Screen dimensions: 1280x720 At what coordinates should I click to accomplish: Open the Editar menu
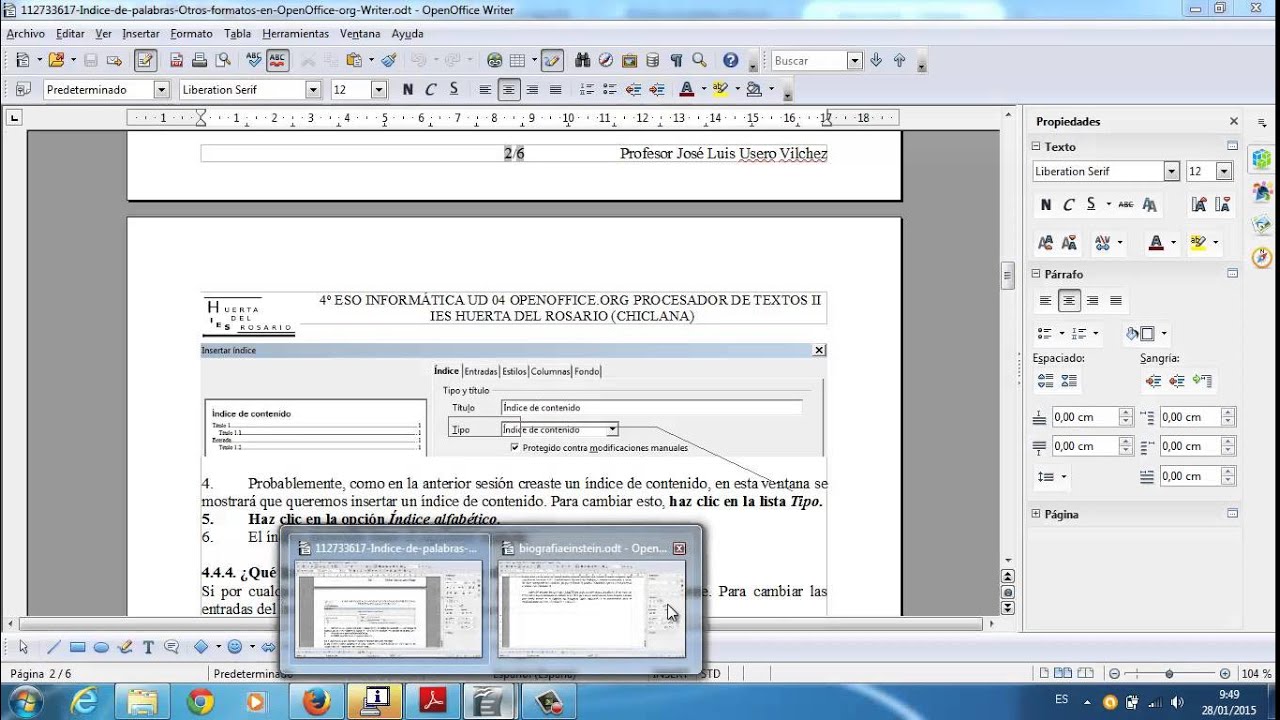(x=70, y=33)
